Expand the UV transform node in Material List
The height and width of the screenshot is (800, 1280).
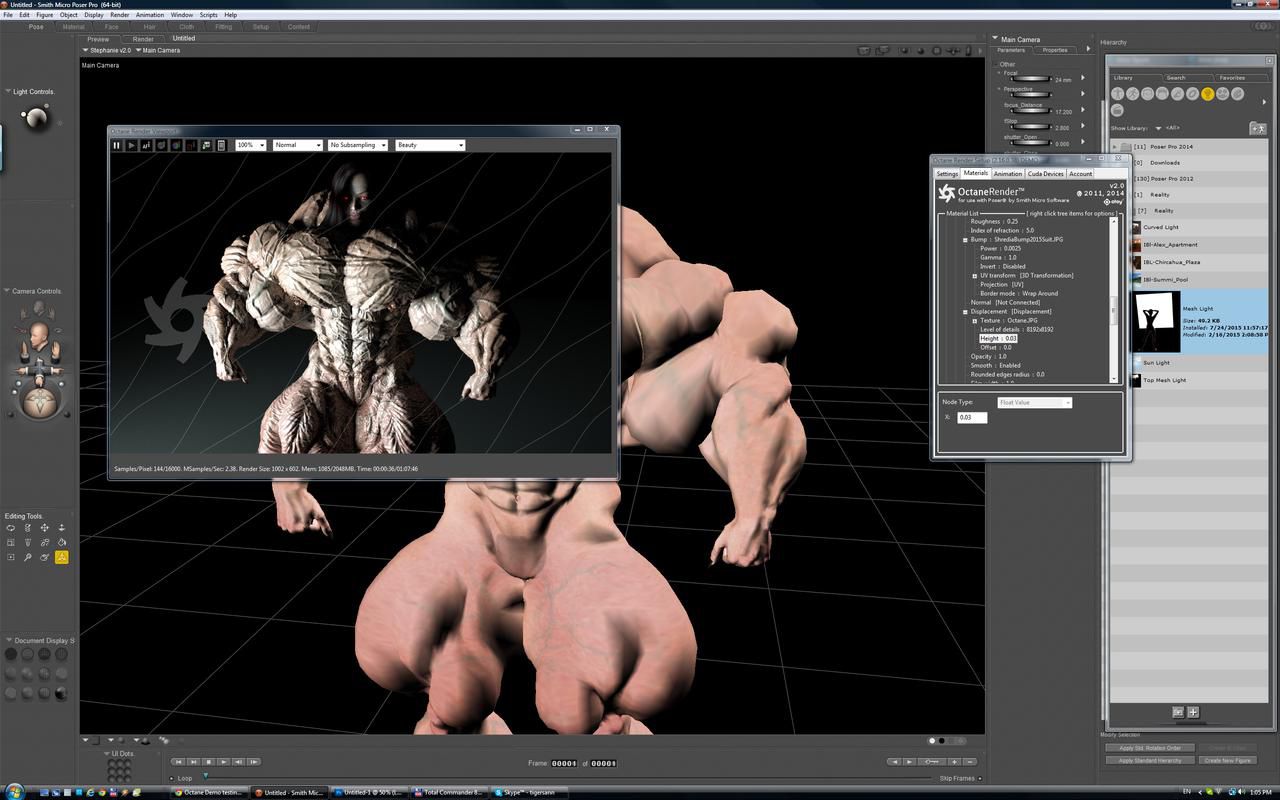coord(975,276)
